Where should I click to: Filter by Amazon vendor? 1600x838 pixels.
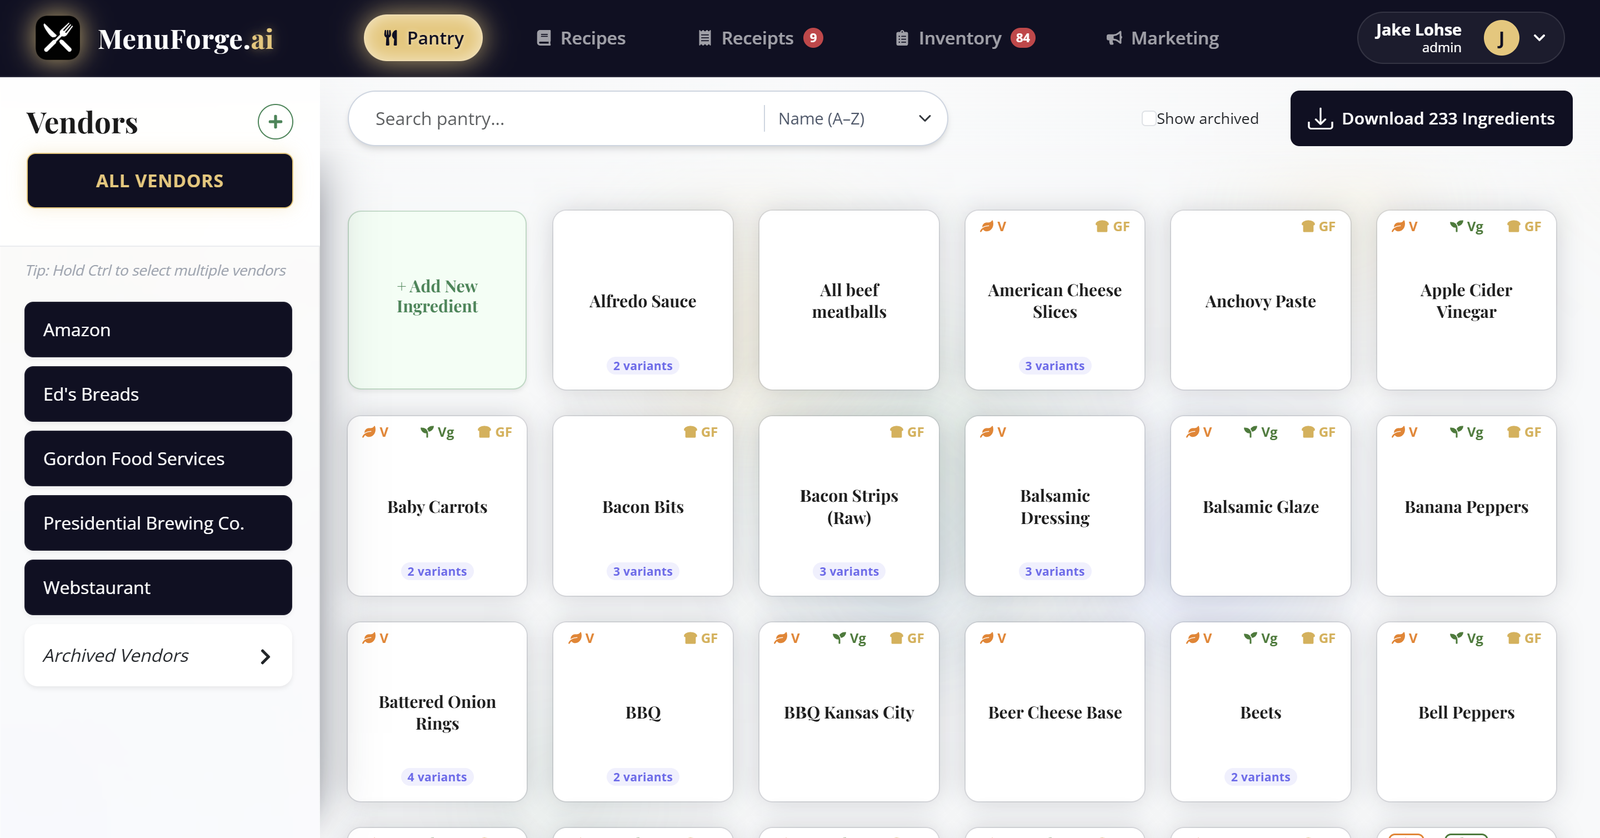[158, 330]
